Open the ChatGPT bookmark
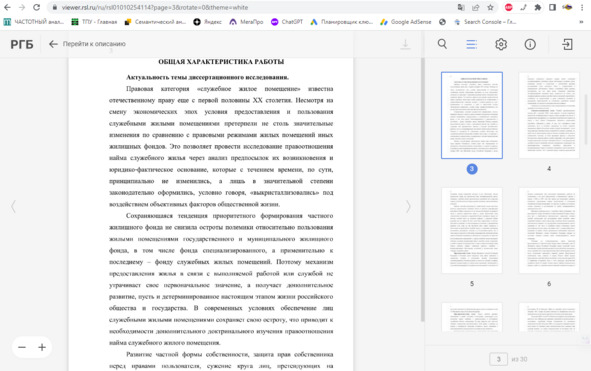 [x=287, y=22]
